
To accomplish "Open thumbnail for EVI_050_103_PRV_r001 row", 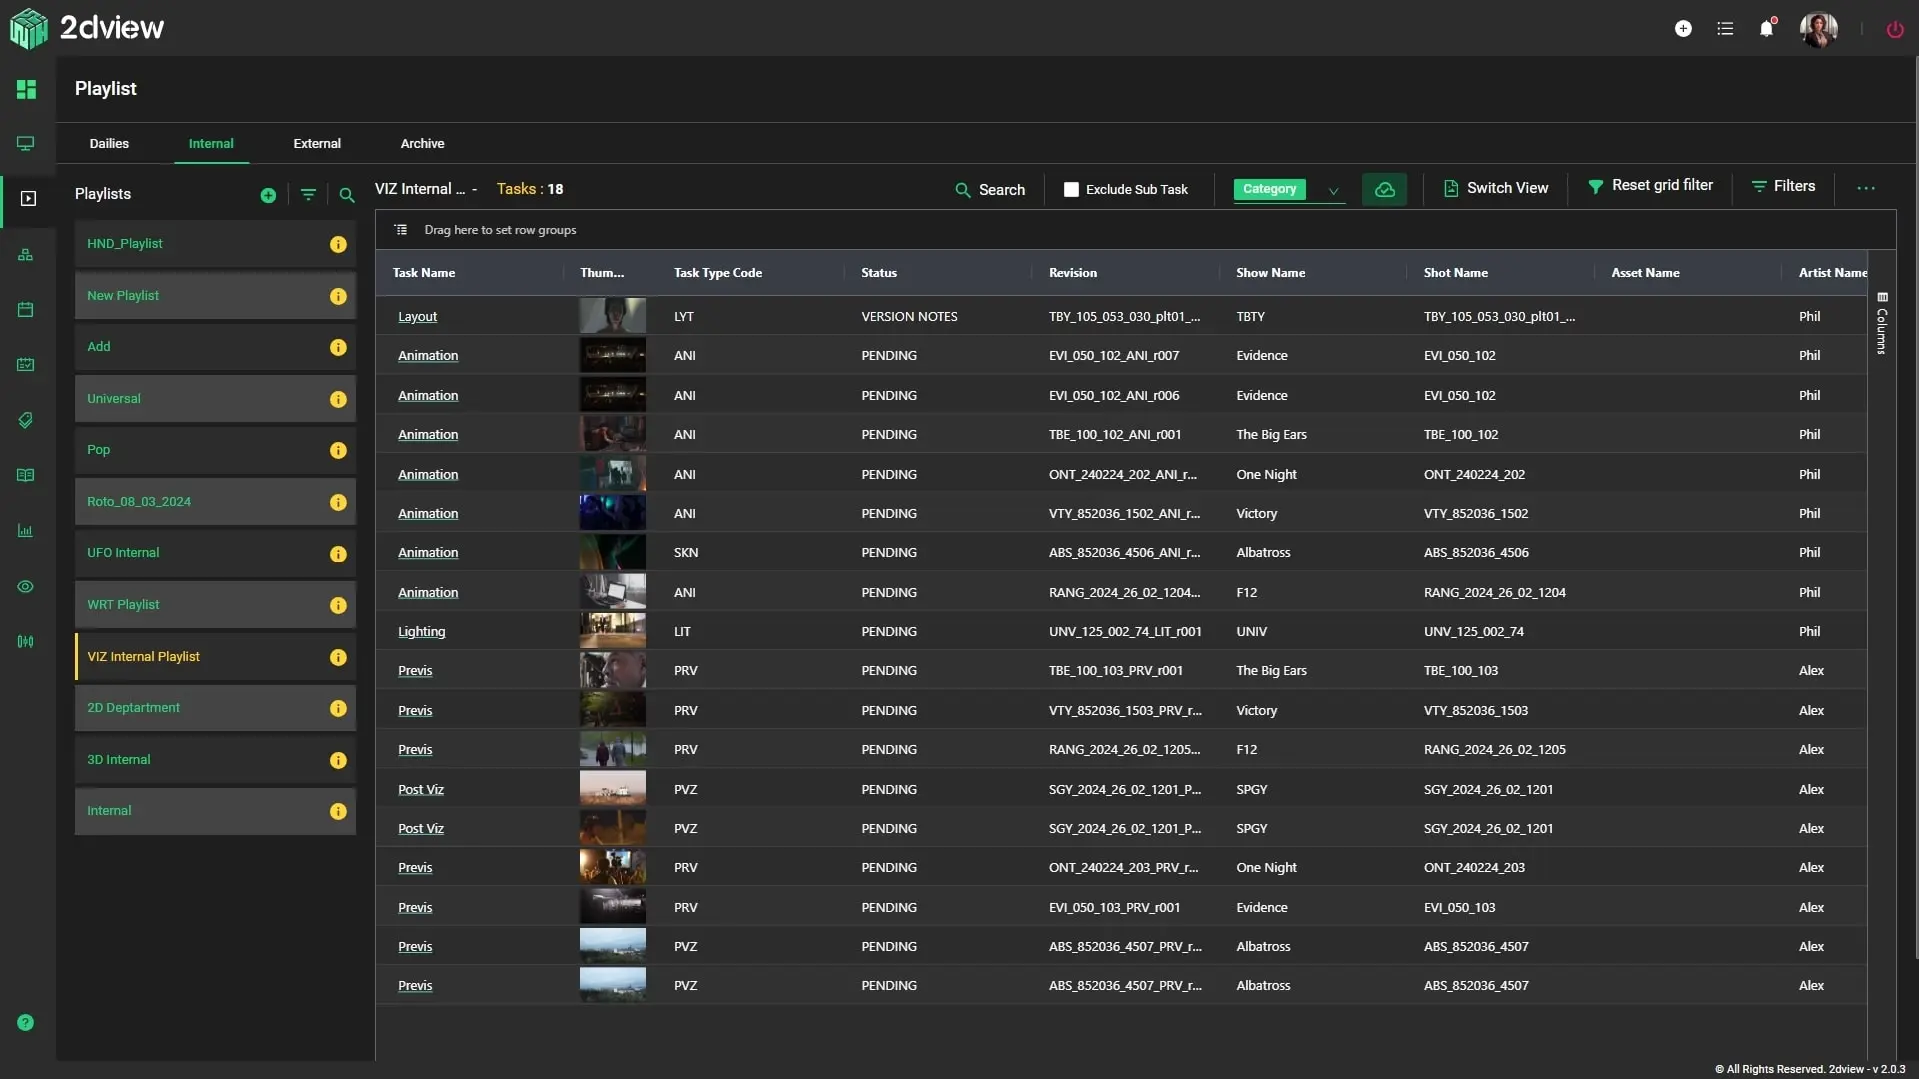I will (x=612, y=907).
